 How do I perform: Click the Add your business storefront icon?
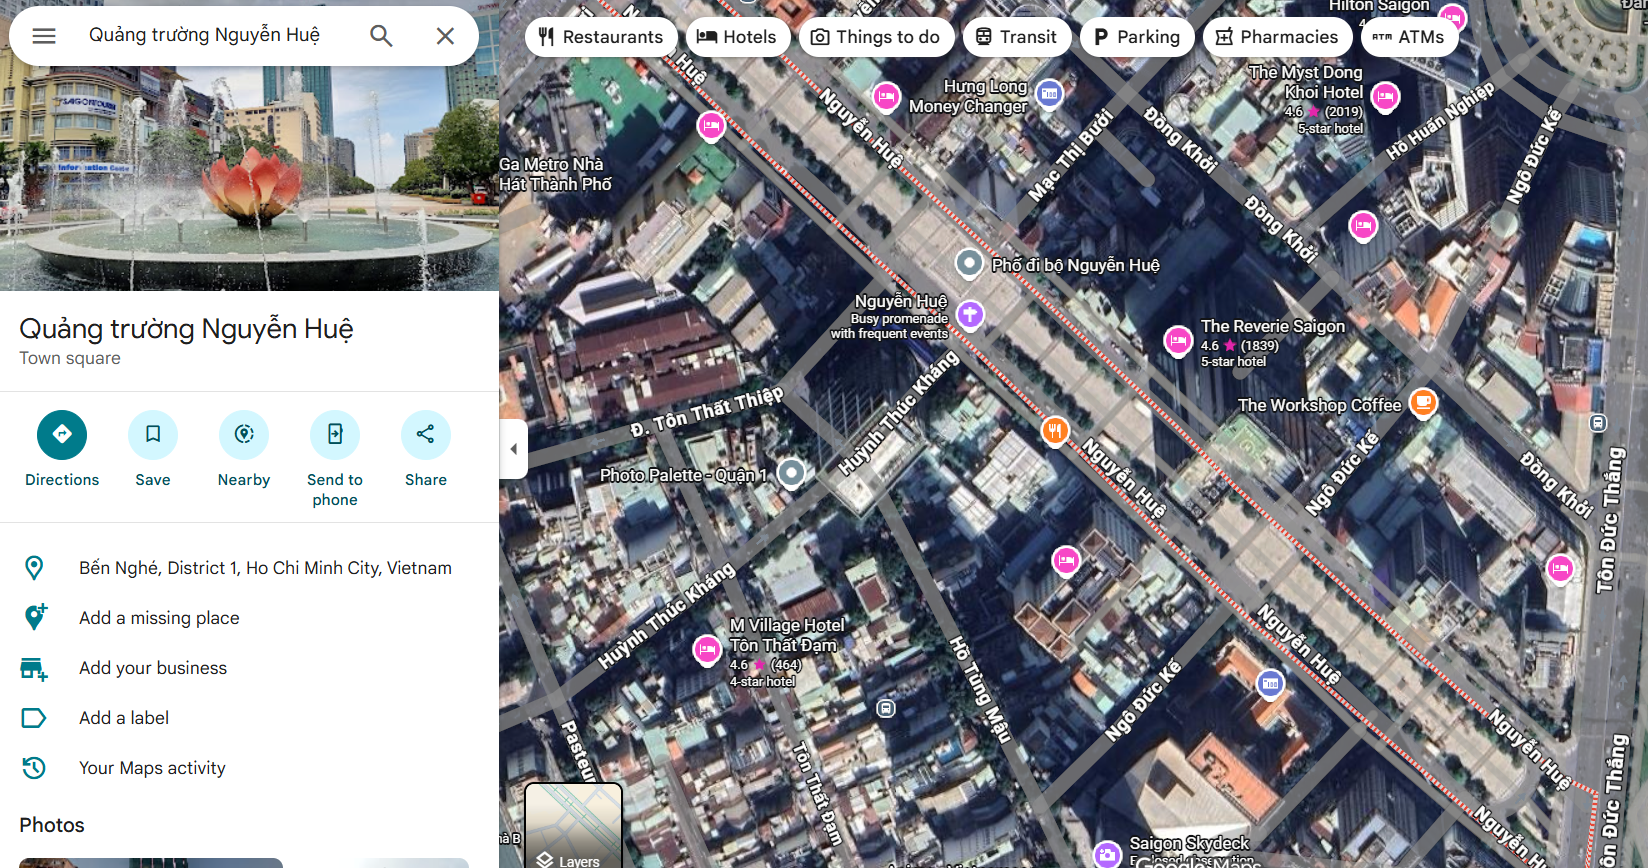[34, 669]
